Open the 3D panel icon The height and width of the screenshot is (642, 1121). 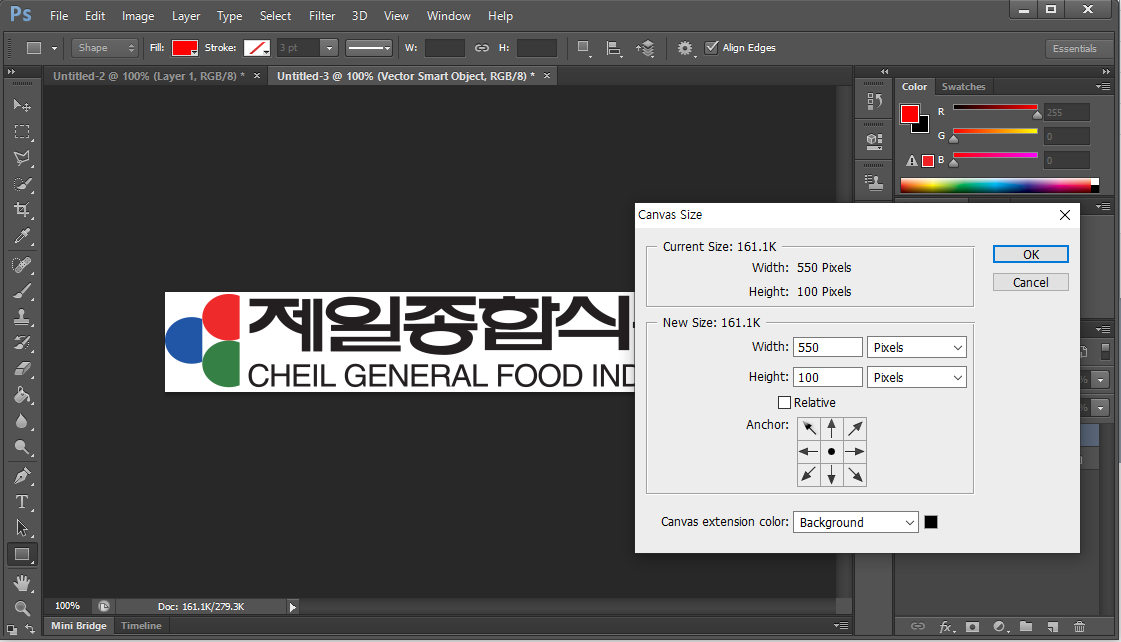pos(874,142)
